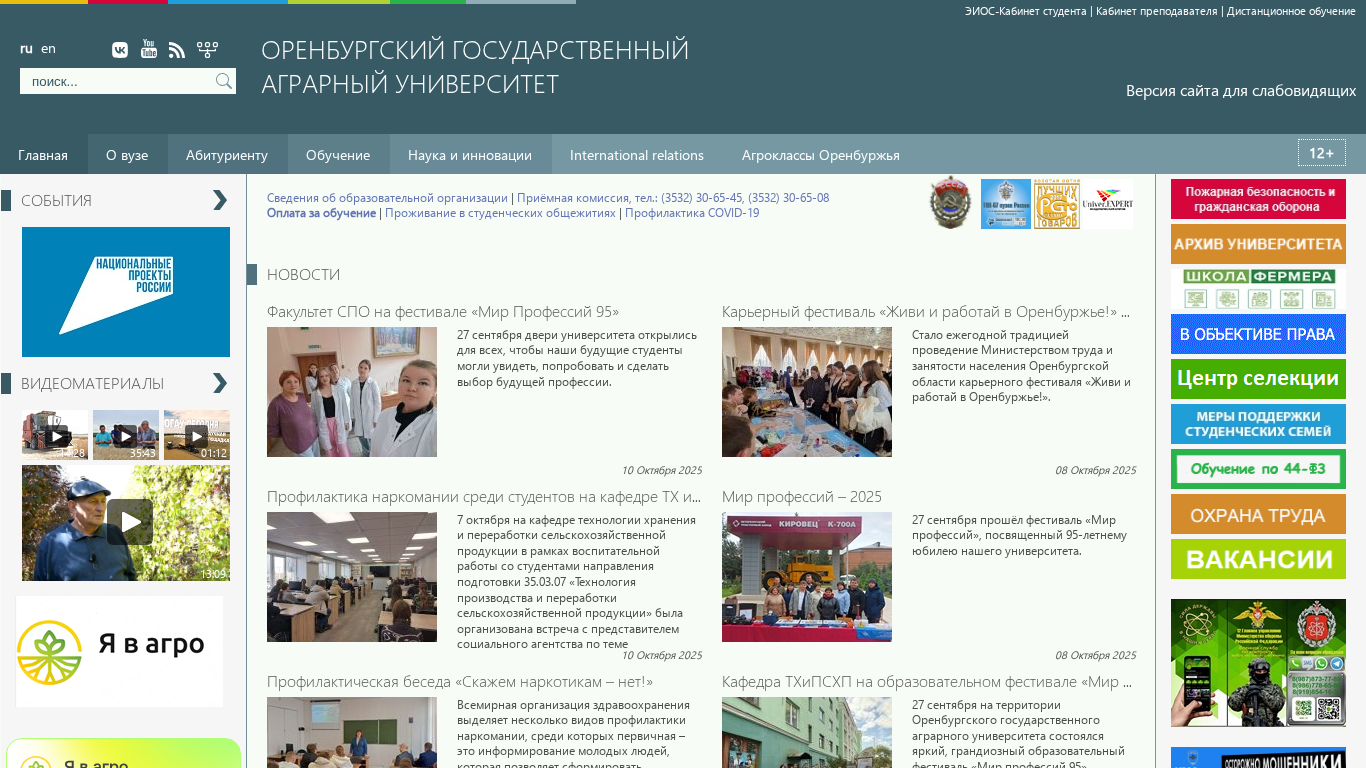Open headline Профилактическая беседа Скажем наркотикам нет
Image resolution: width=1366 pixels, height=768 pixels.
460,682
